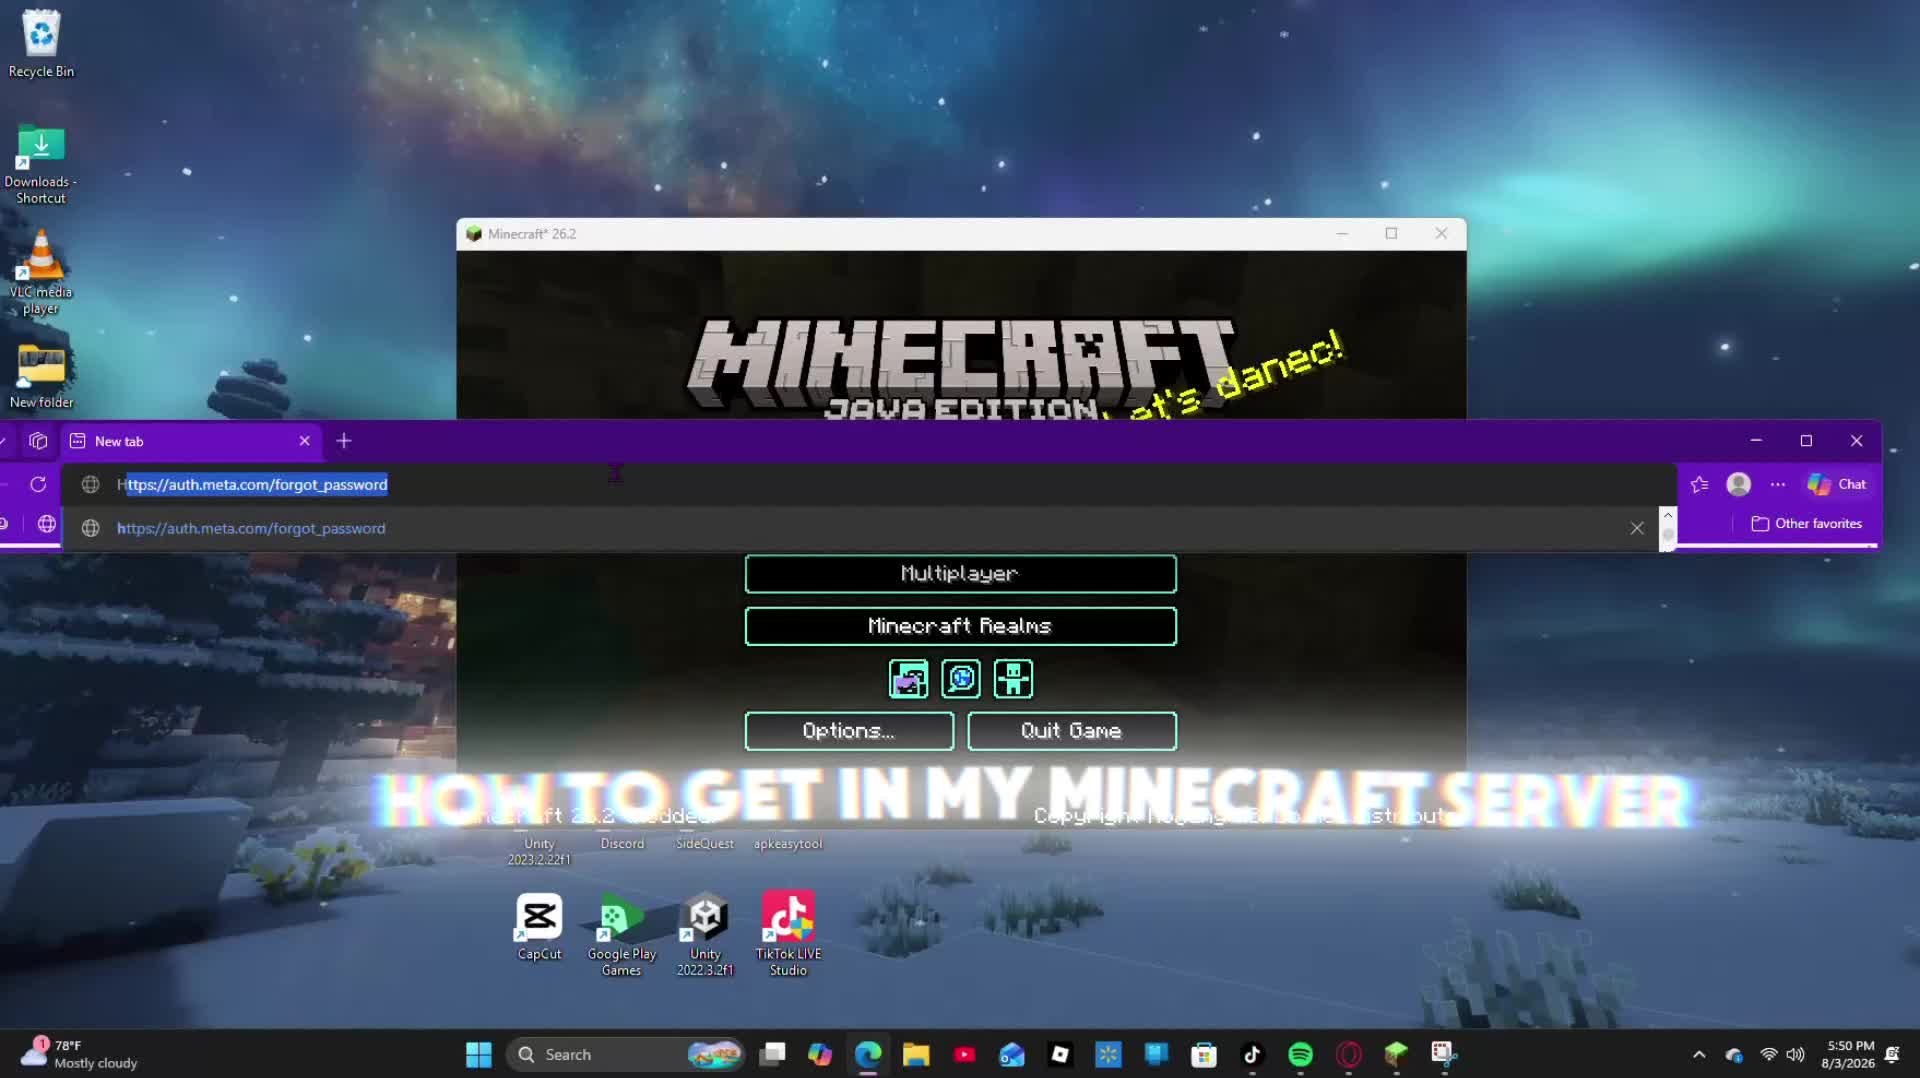Open the Other favorites folder
The image size is (1920, 1078).
(1807, 523)
